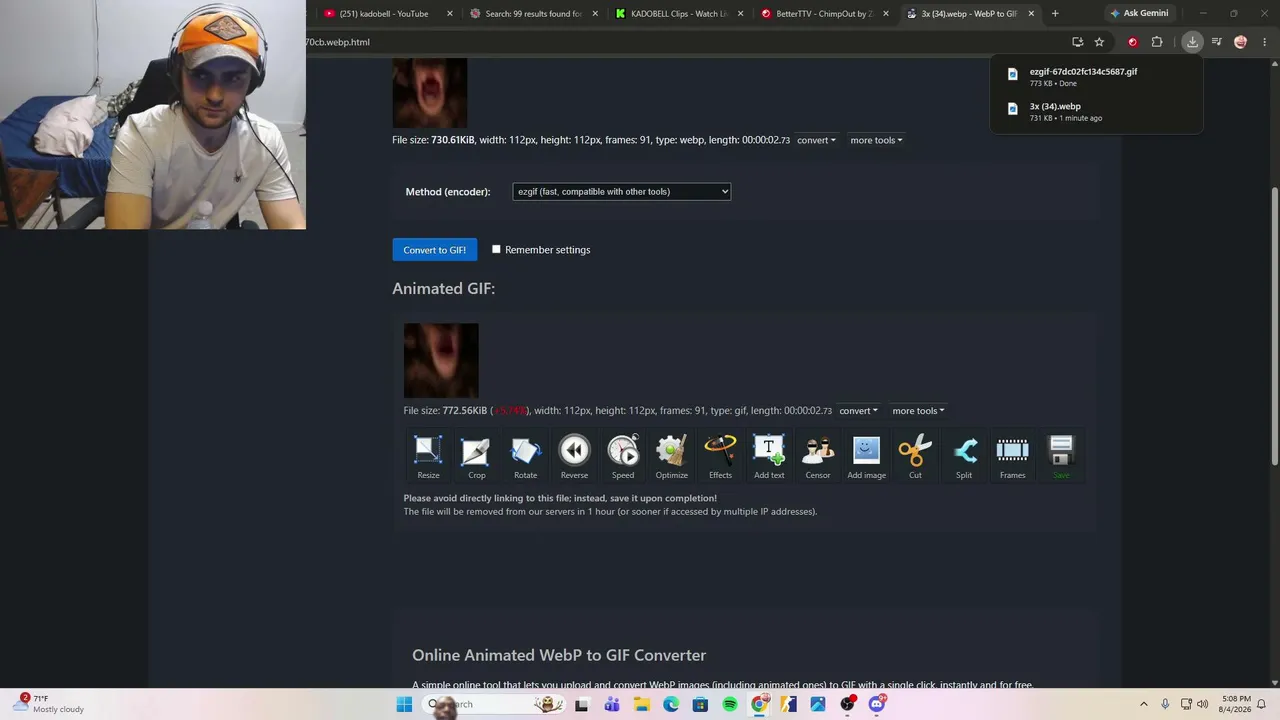Open Chrome media controls

[1216, 42]
